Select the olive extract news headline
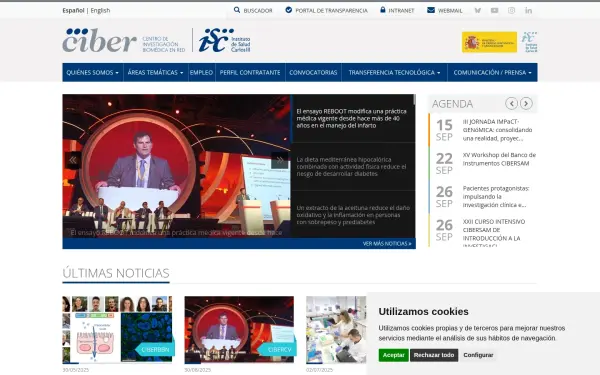600x375 pixels. point(353,215)
